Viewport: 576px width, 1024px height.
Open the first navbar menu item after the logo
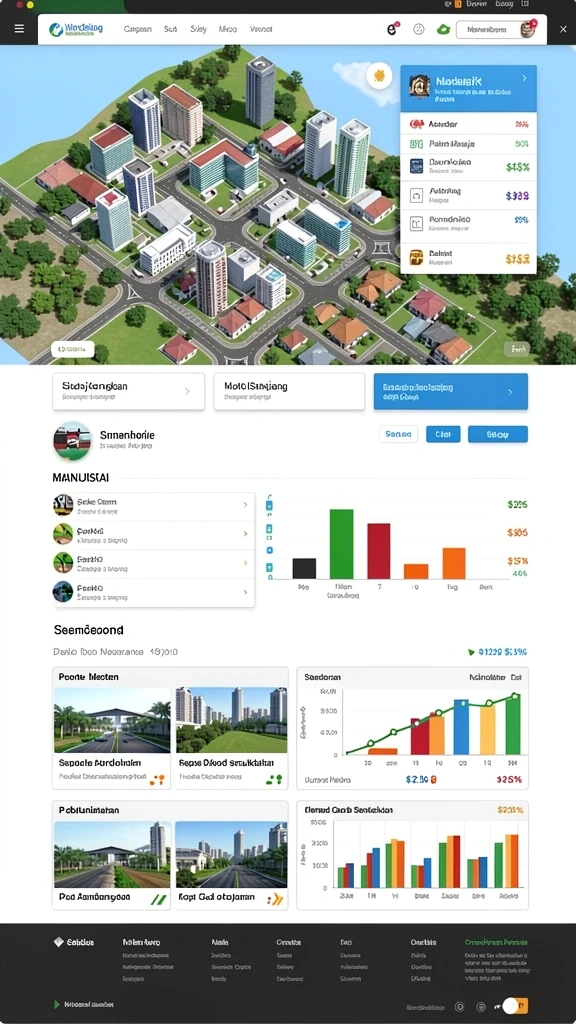pos(138,29)
